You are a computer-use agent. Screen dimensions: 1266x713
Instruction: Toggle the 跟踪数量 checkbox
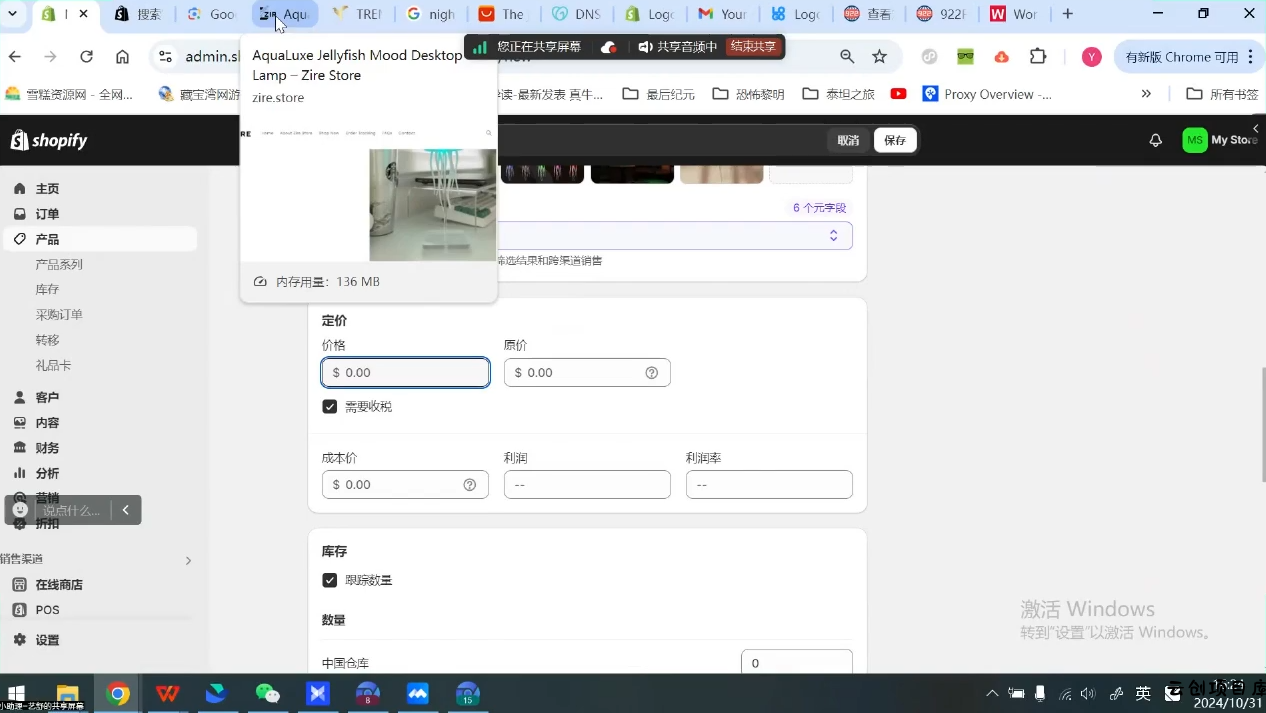coord(330,580)
